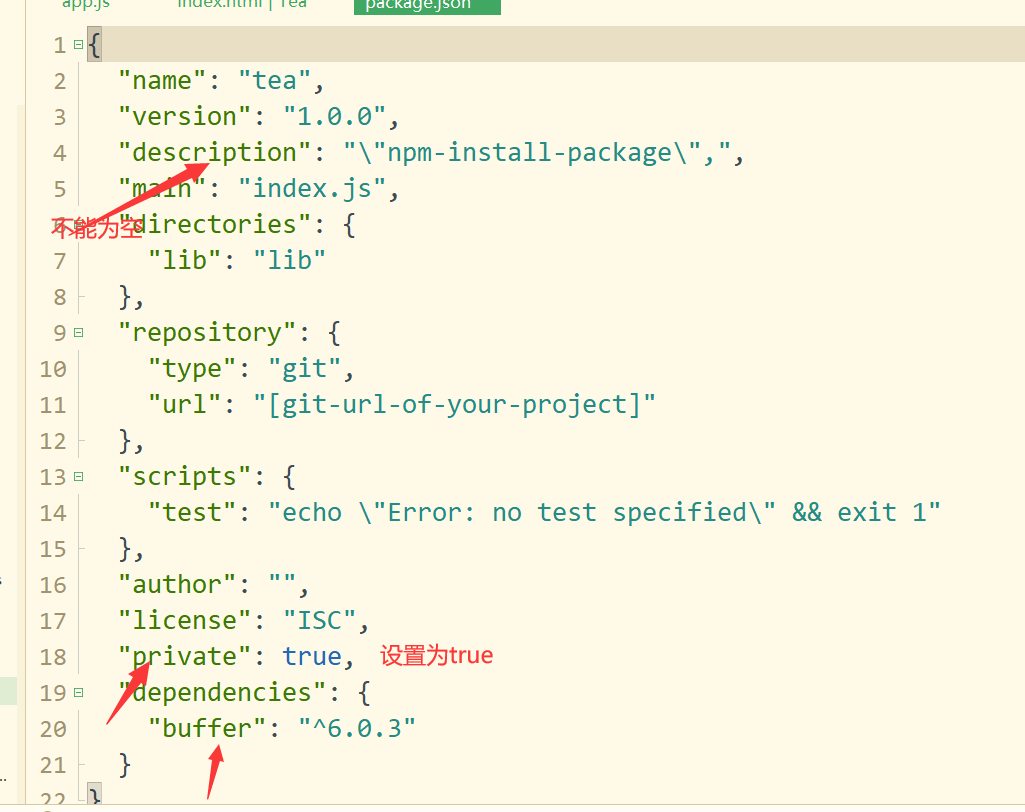
Task: Switch to the app.js tab
Action: [86, 5]
